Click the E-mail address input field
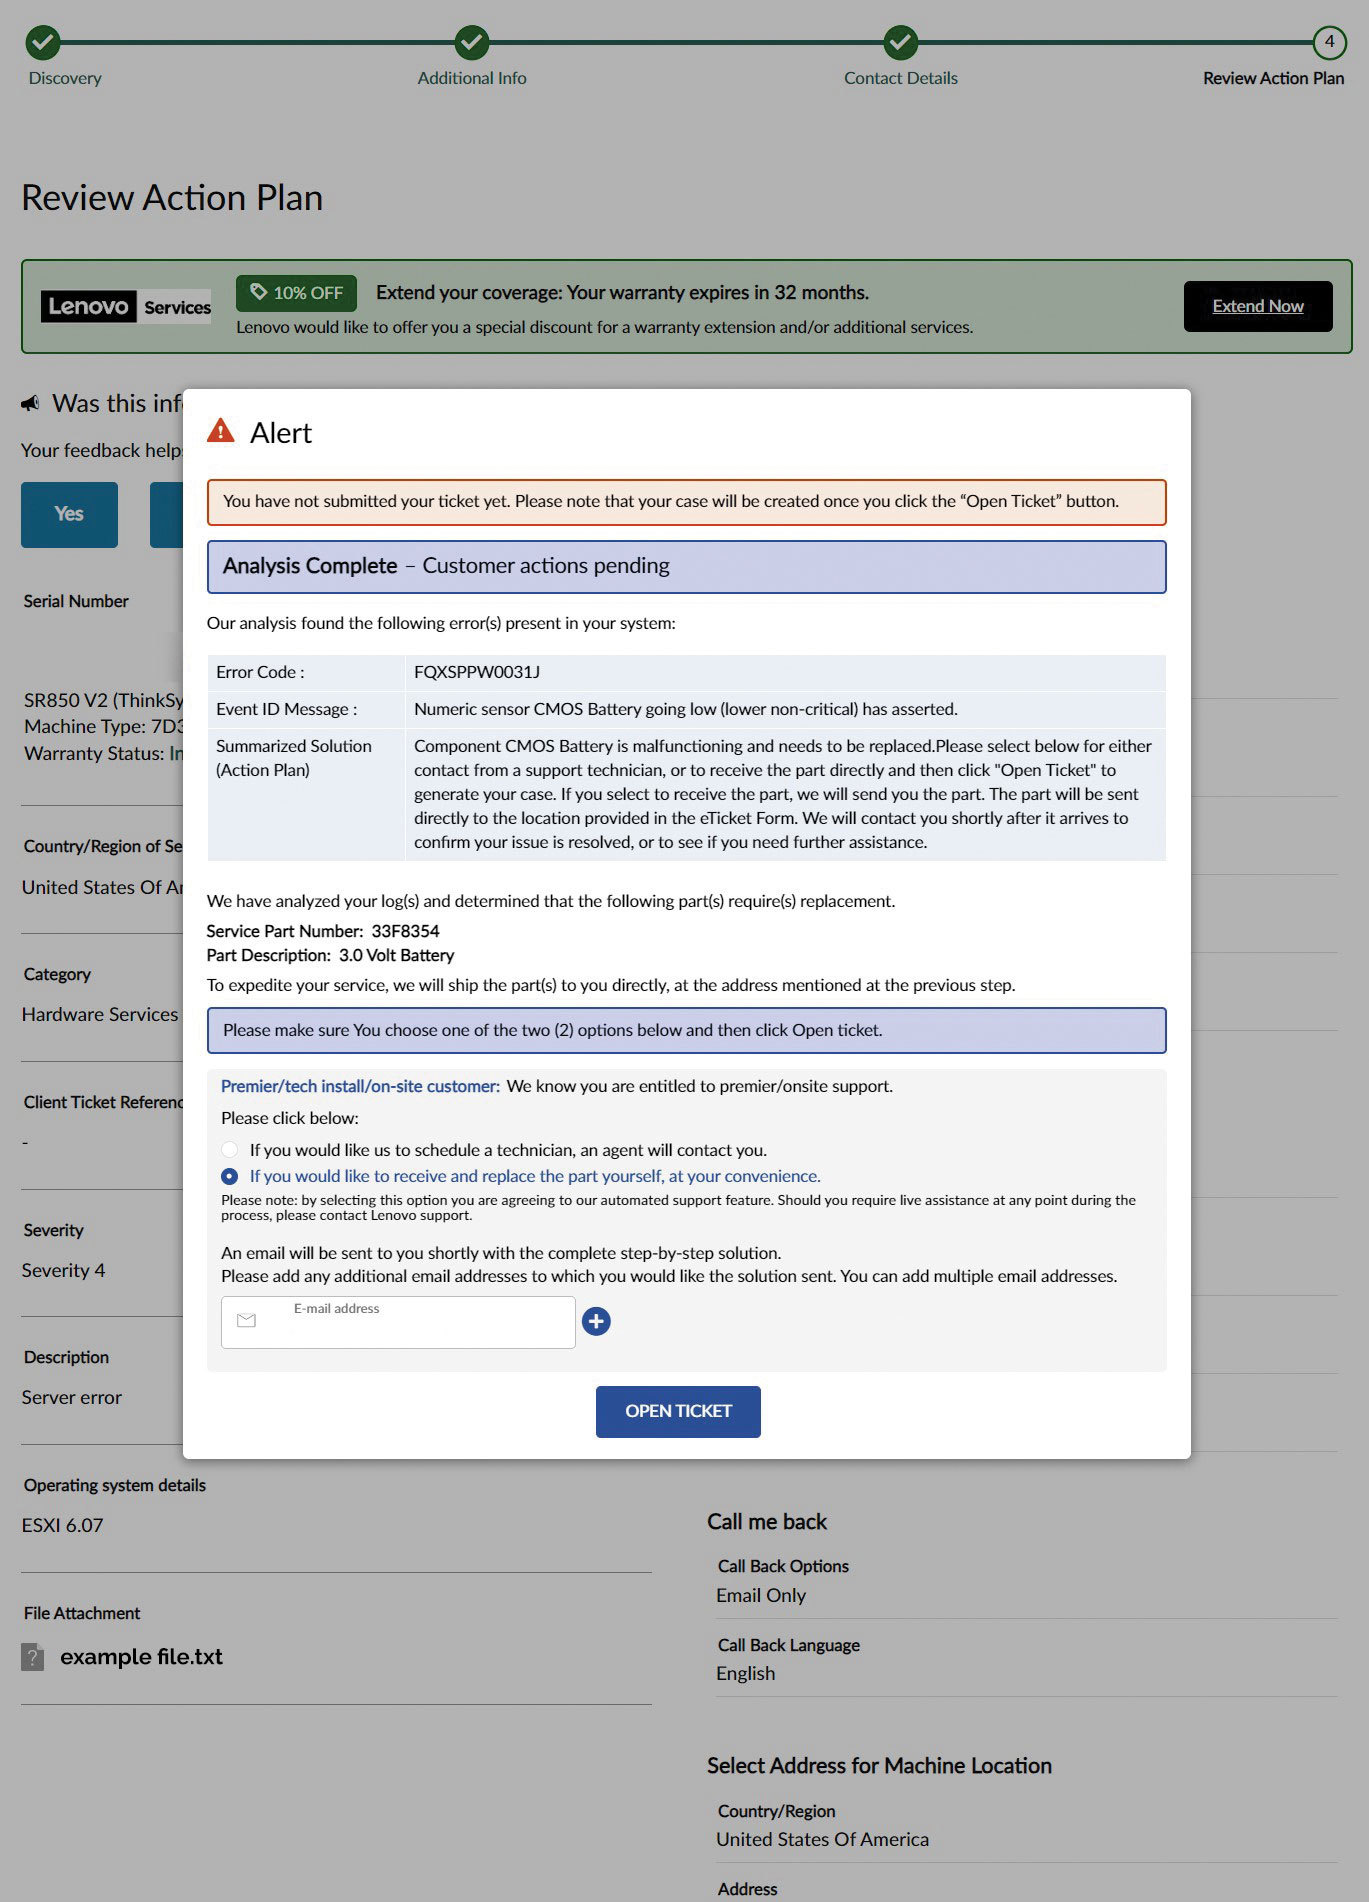This screenshot has width=1369, height=1902. (398, 1322)
